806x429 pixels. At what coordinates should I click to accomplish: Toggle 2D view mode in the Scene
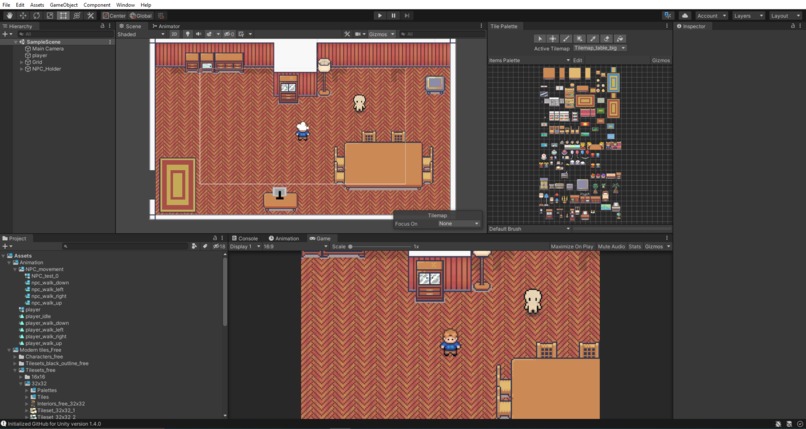click(174, 34)
